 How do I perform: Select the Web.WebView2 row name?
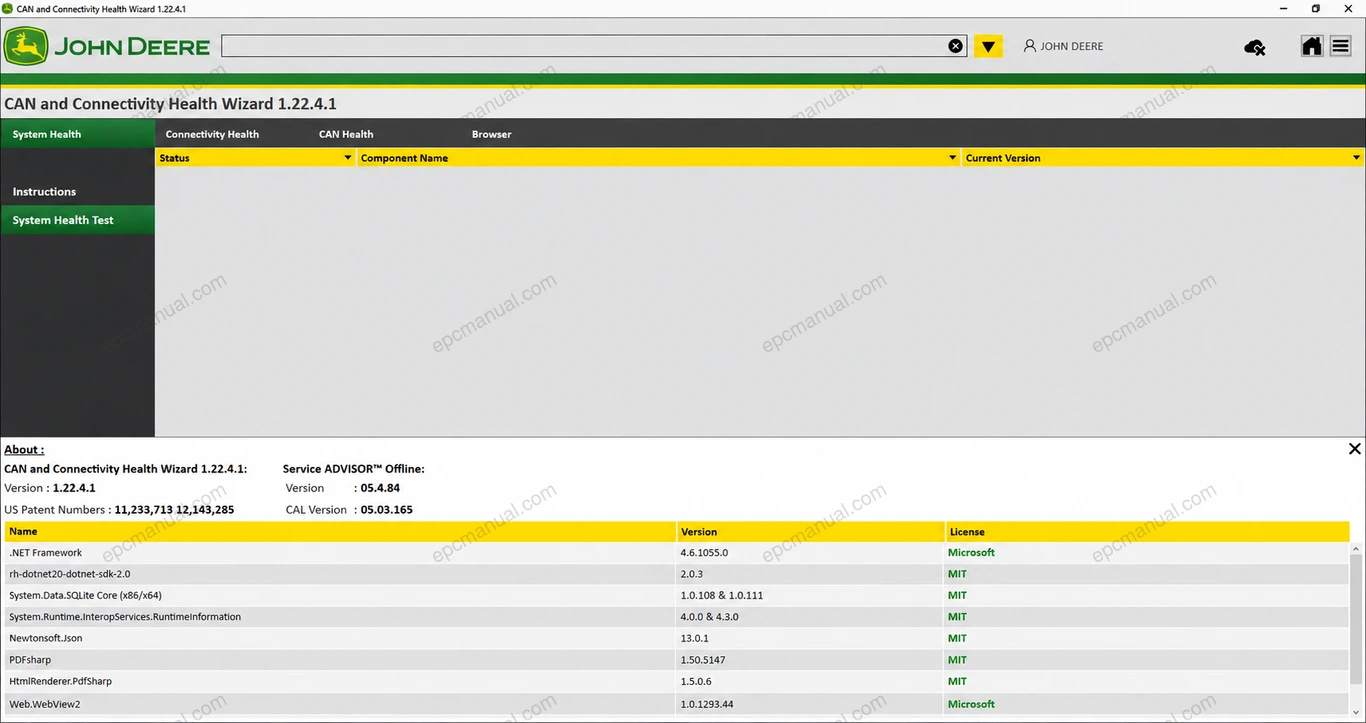(45, 704)
